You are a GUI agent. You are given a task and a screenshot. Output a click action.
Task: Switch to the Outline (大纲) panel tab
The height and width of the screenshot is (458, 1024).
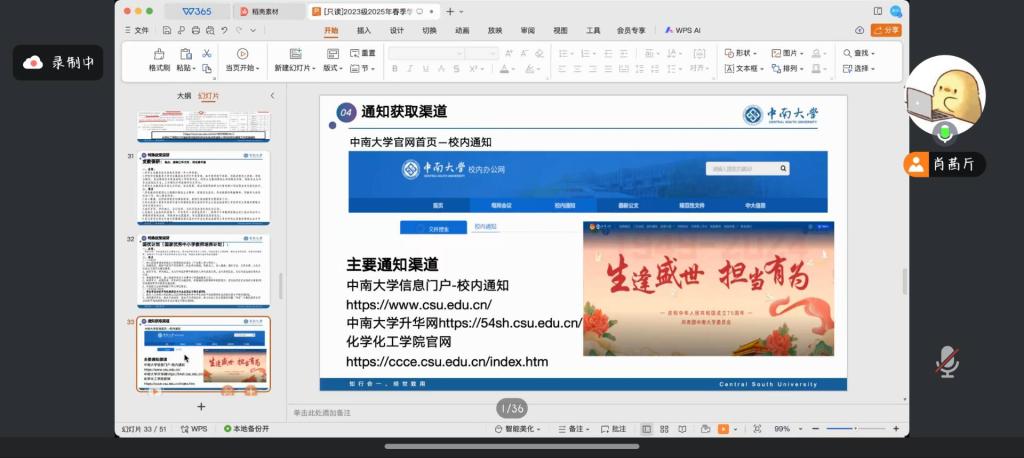(x=184, y=96)
